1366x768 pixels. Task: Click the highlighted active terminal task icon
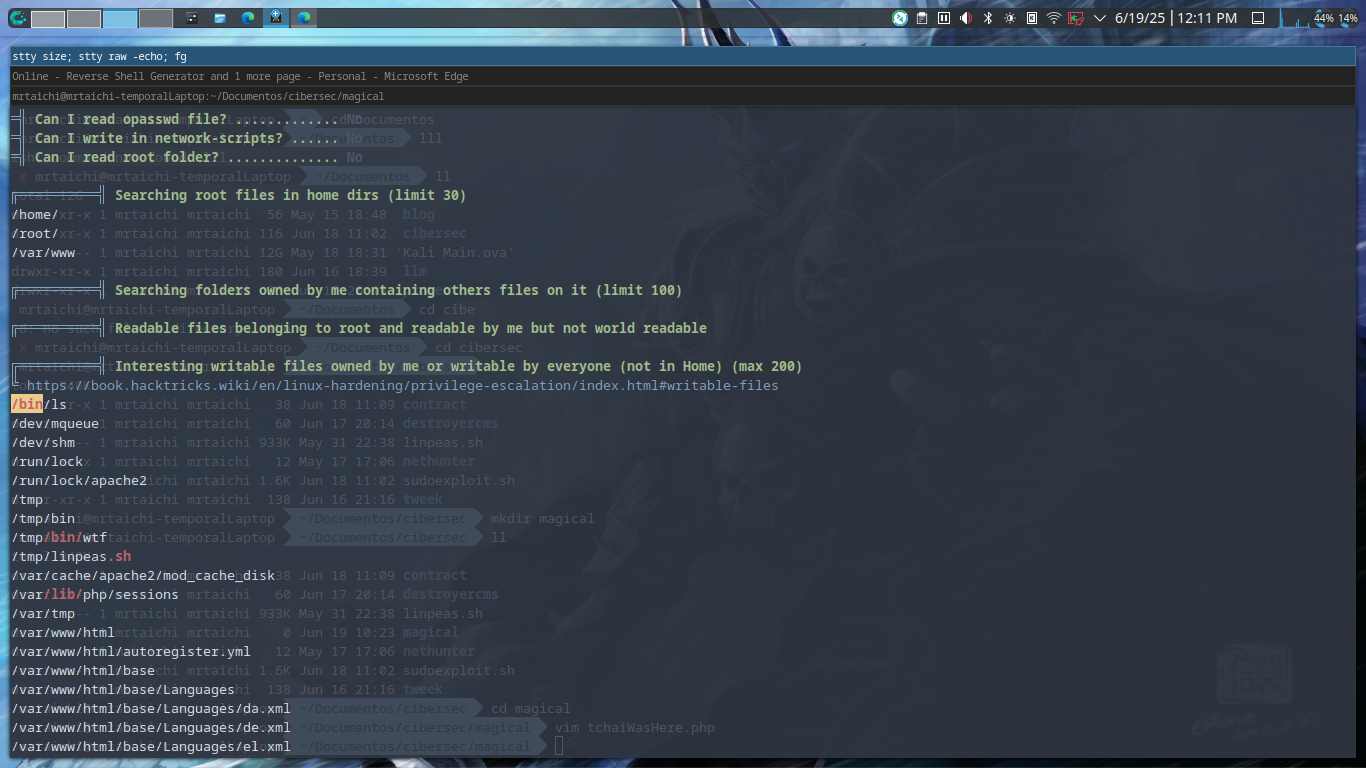coord(276,18)
